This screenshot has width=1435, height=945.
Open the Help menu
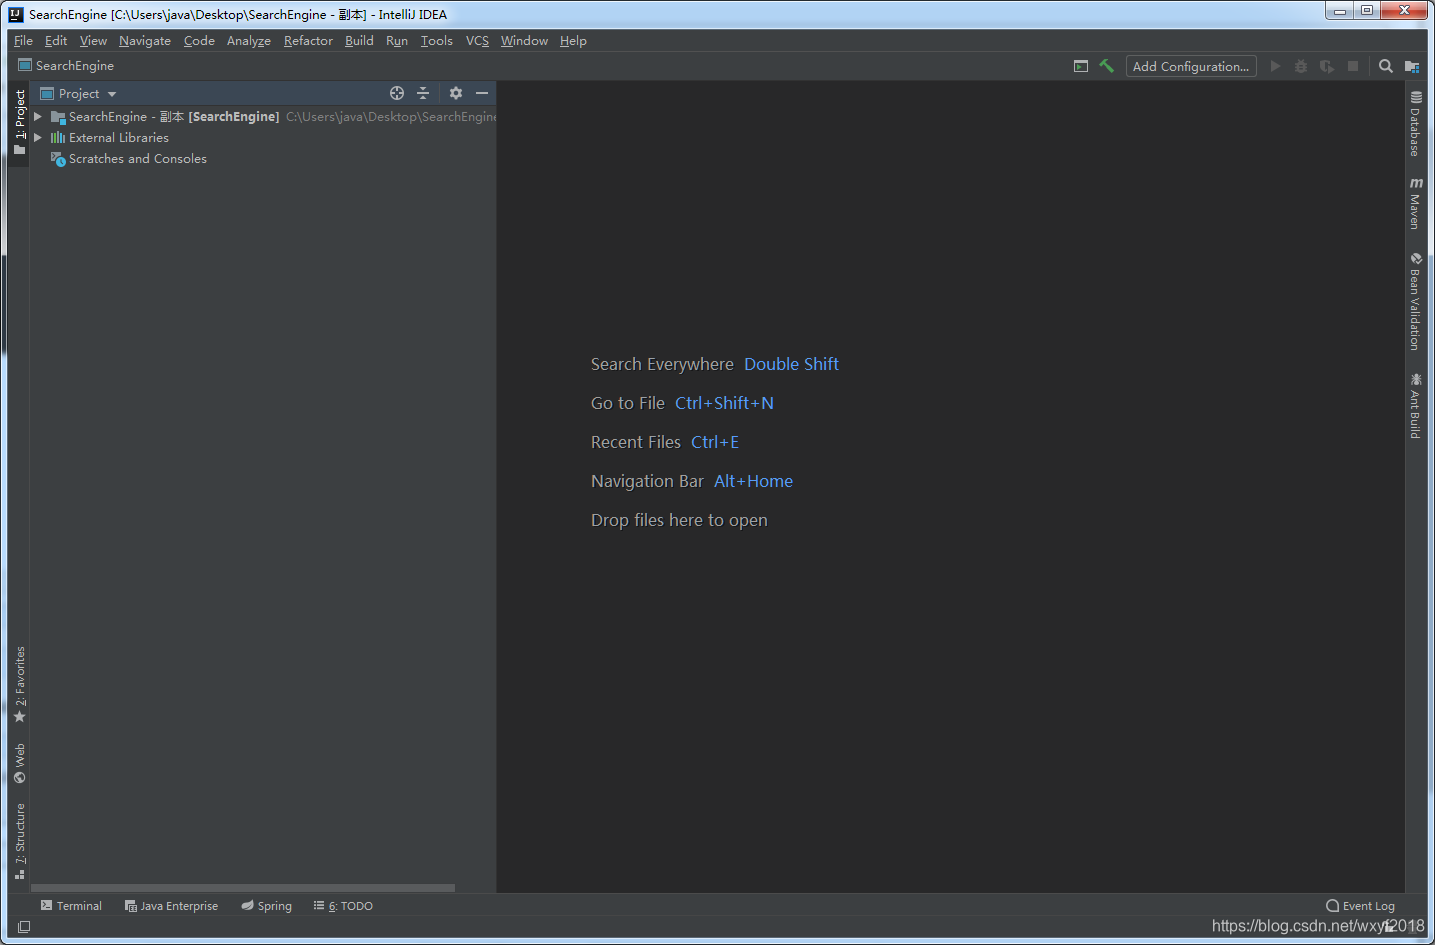[x=573, y=41]
